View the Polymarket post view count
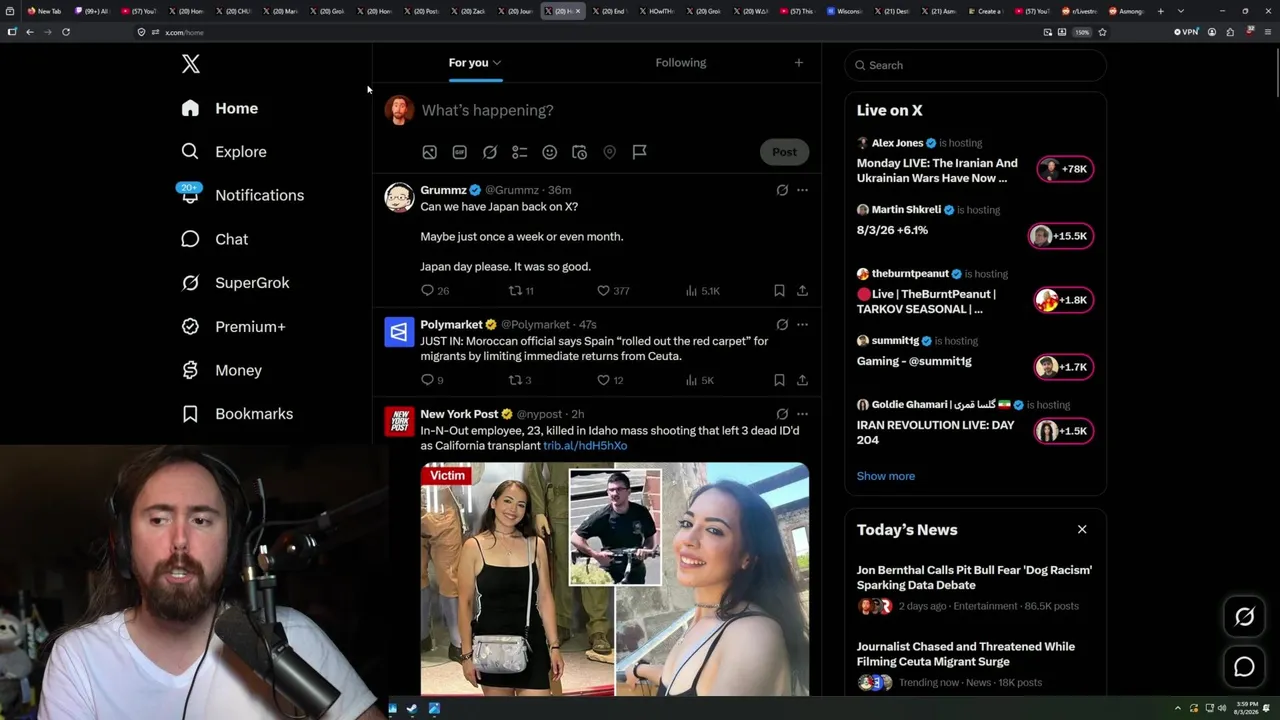Screen dimensions: 1280x720 (x=700, y=380)
